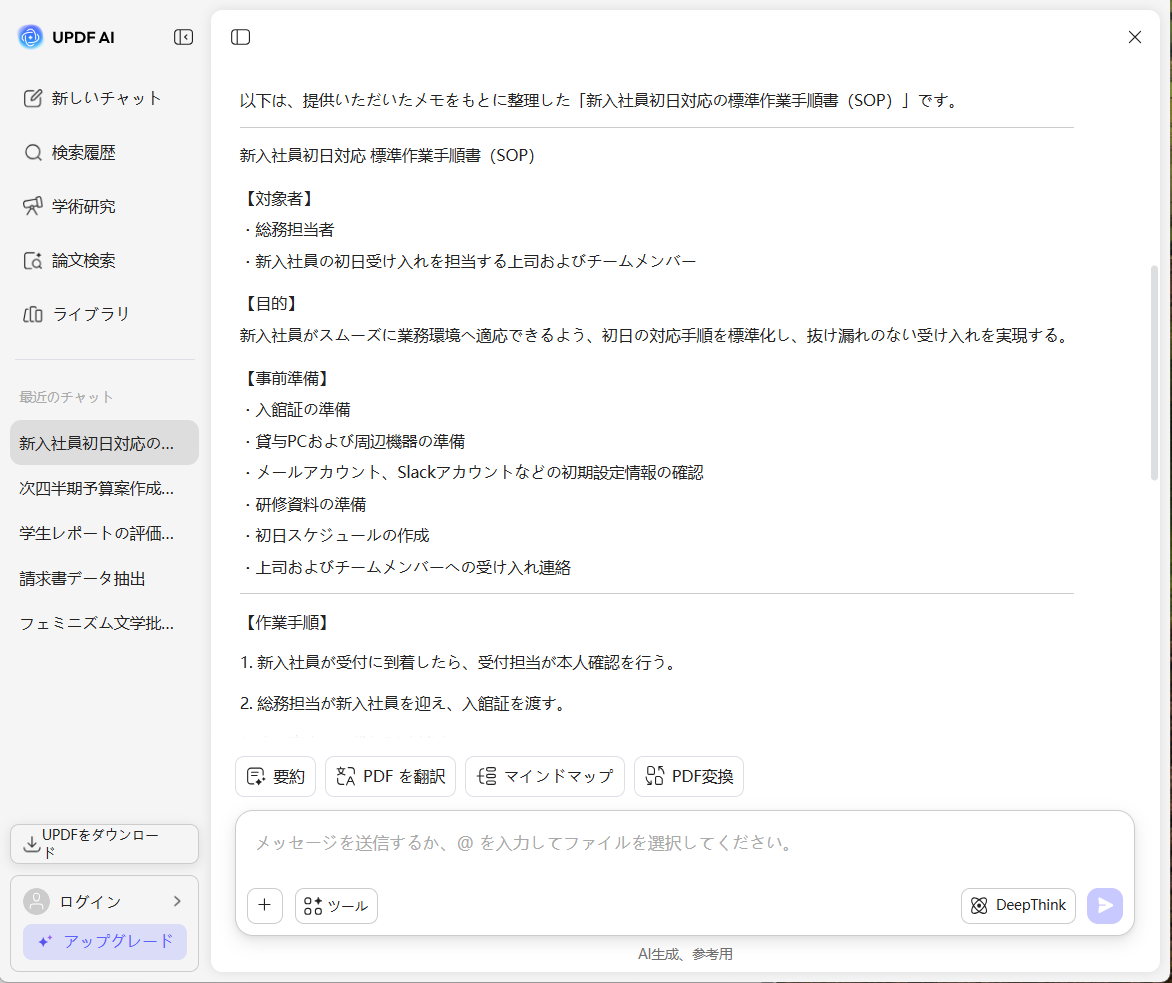
Task: Select the 学術研究 feature
Action: (x=85, y=206)
